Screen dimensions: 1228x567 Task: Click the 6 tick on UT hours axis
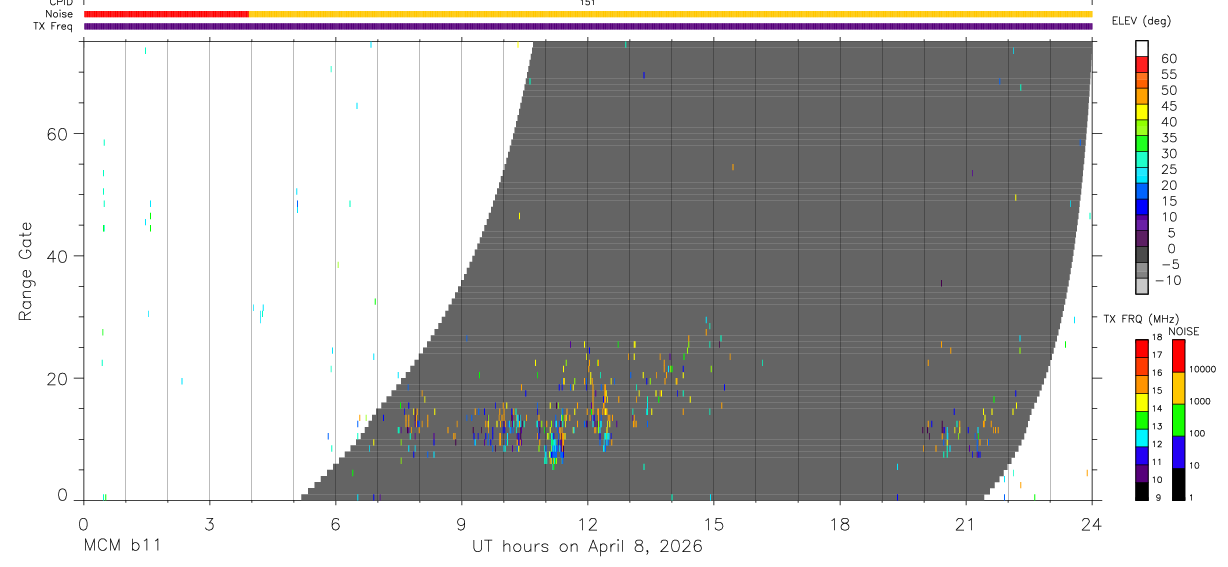click(x=336, y=524)
